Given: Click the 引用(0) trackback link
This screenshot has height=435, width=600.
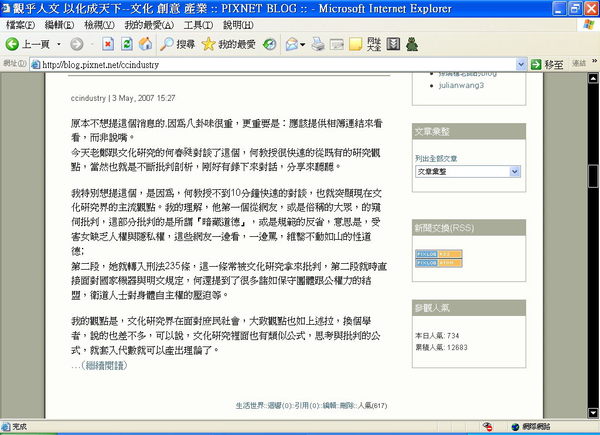Looking at the screenshot, I should tap(307, 406).
